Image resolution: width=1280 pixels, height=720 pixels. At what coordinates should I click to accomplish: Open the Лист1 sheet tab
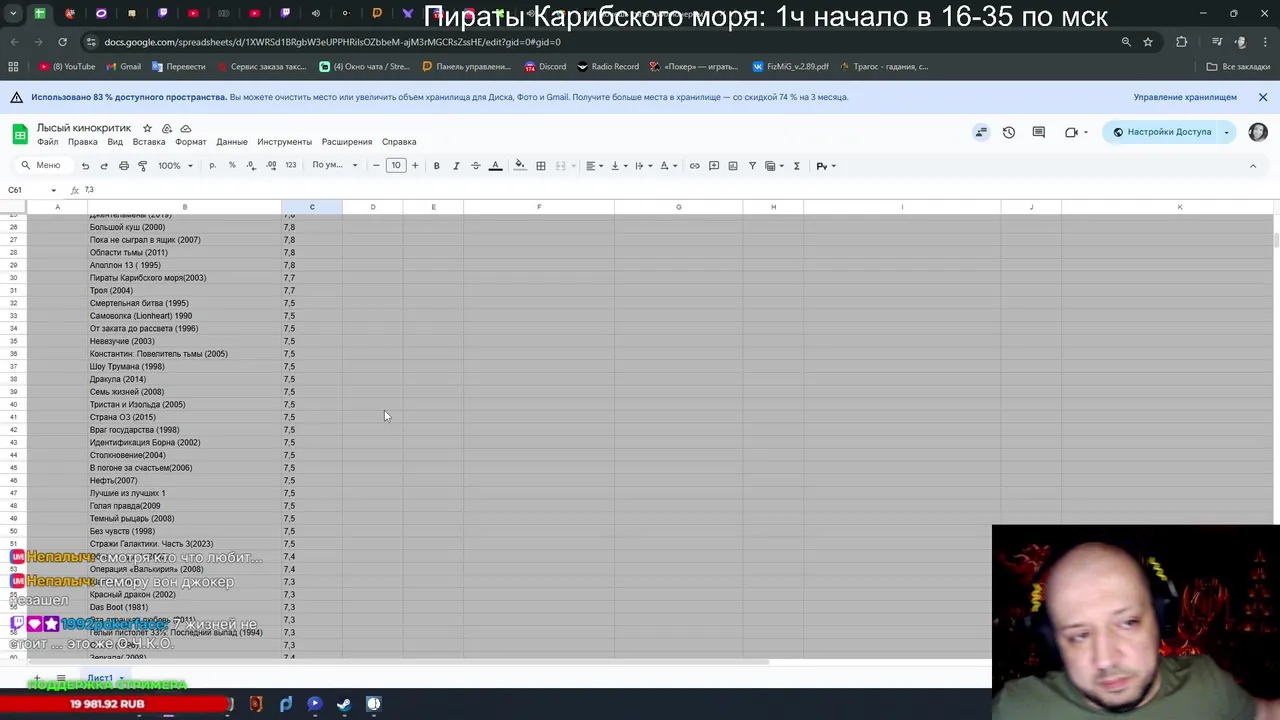[x=100, y=678]
